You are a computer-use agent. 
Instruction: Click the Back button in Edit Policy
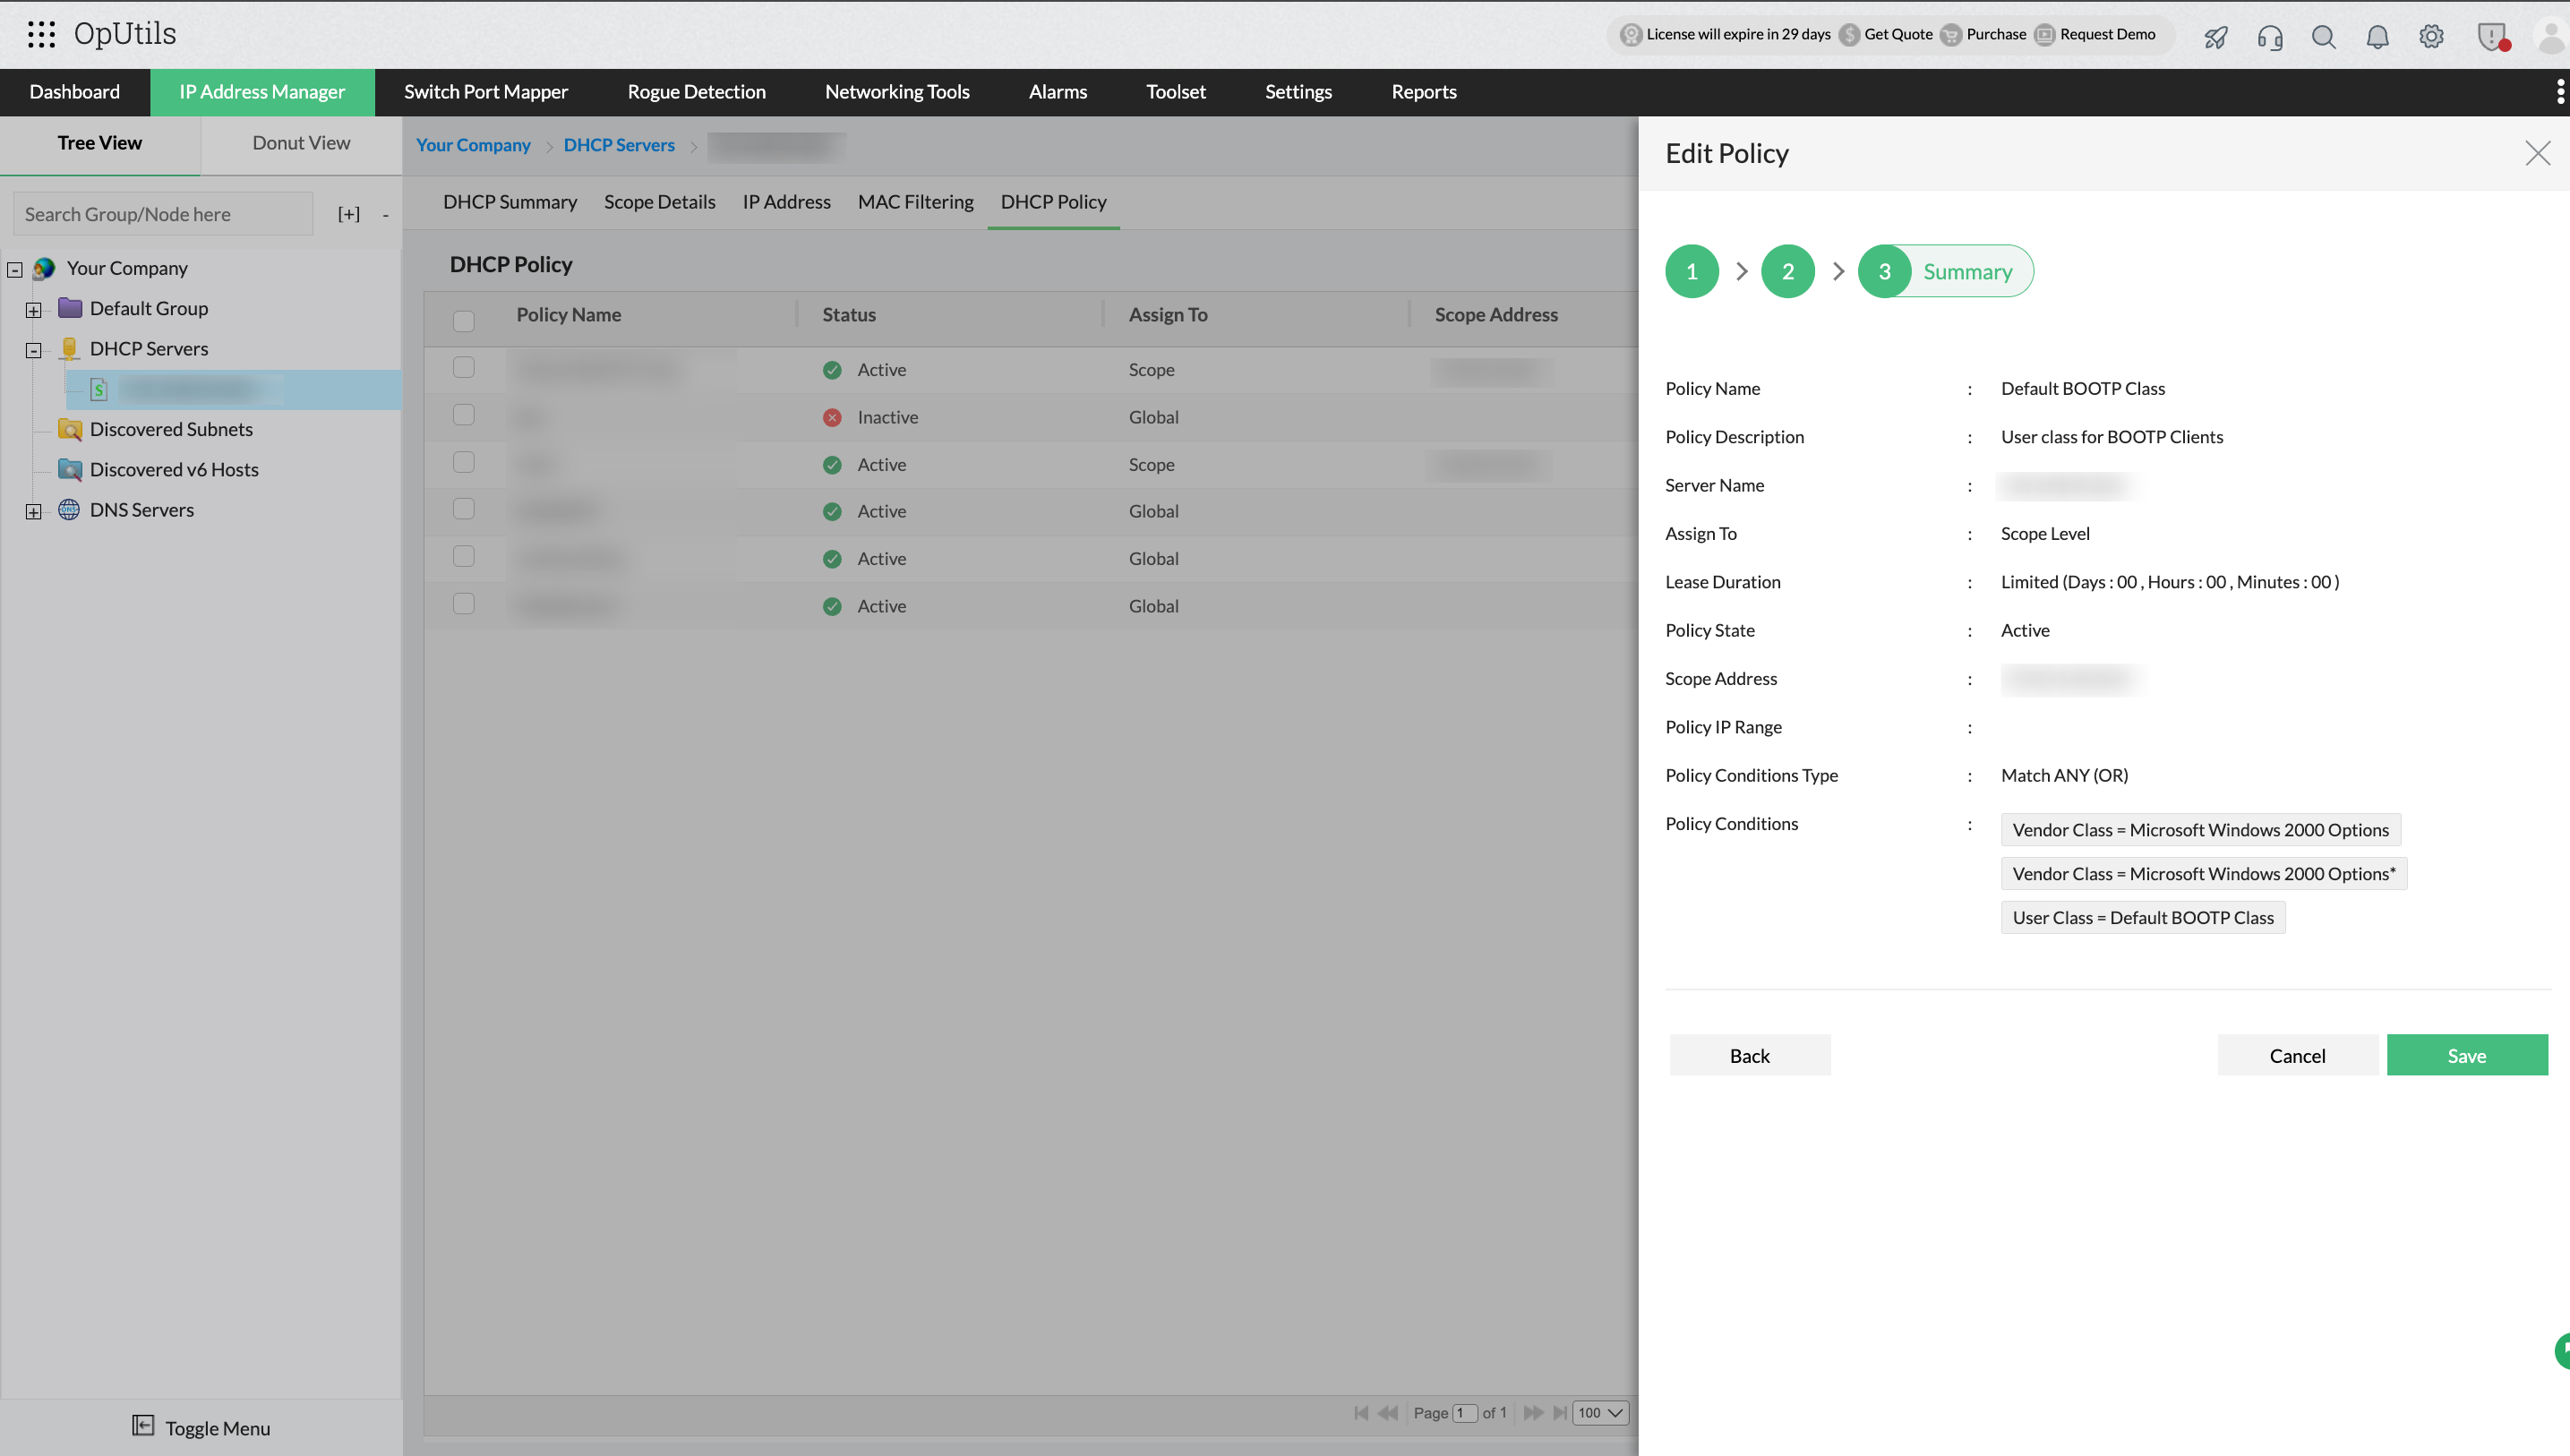(1749, 1055)
